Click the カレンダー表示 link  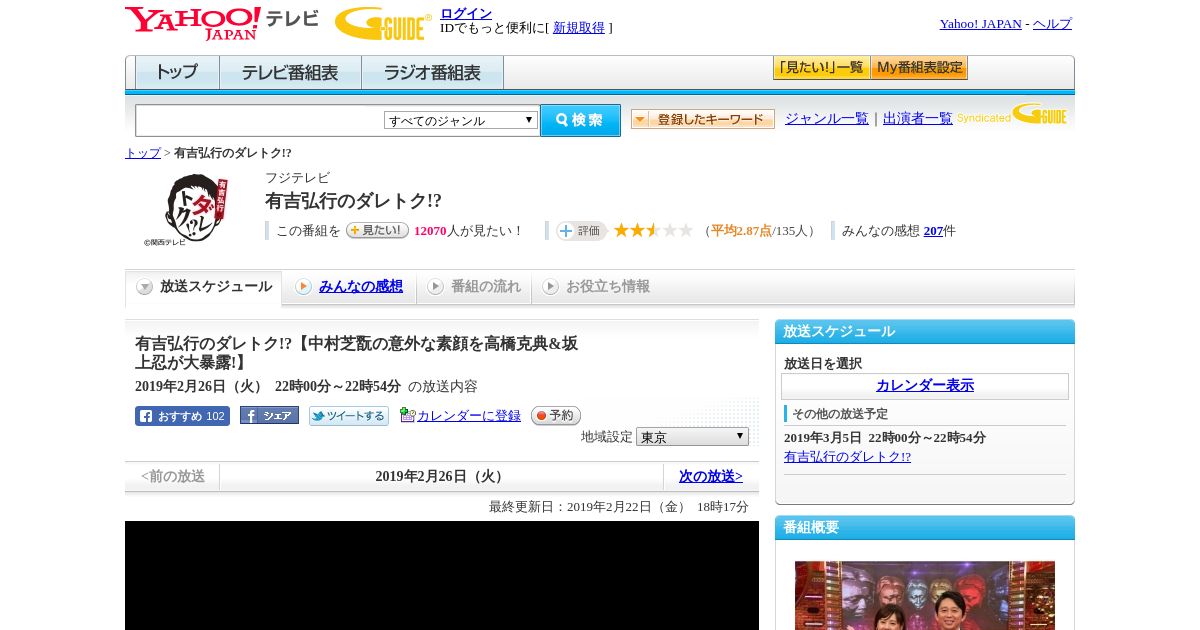tap(925, 386)
